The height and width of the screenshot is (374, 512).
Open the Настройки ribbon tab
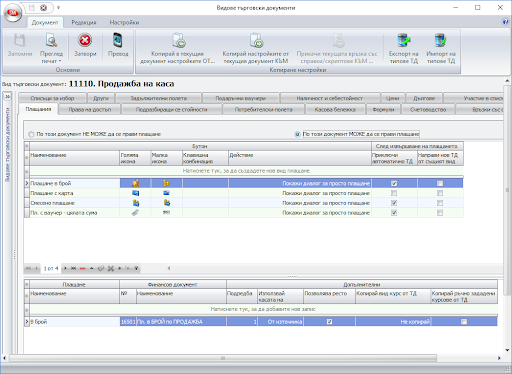[x=124, y=22]
